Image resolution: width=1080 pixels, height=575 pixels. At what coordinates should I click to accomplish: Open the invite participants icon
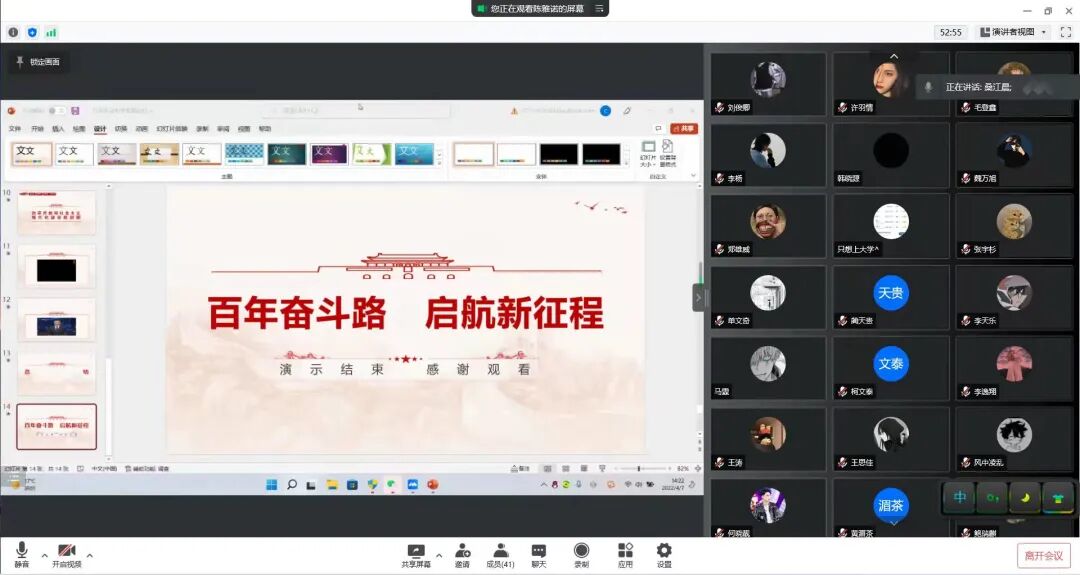pyautogui.click(x=462, y=555)
